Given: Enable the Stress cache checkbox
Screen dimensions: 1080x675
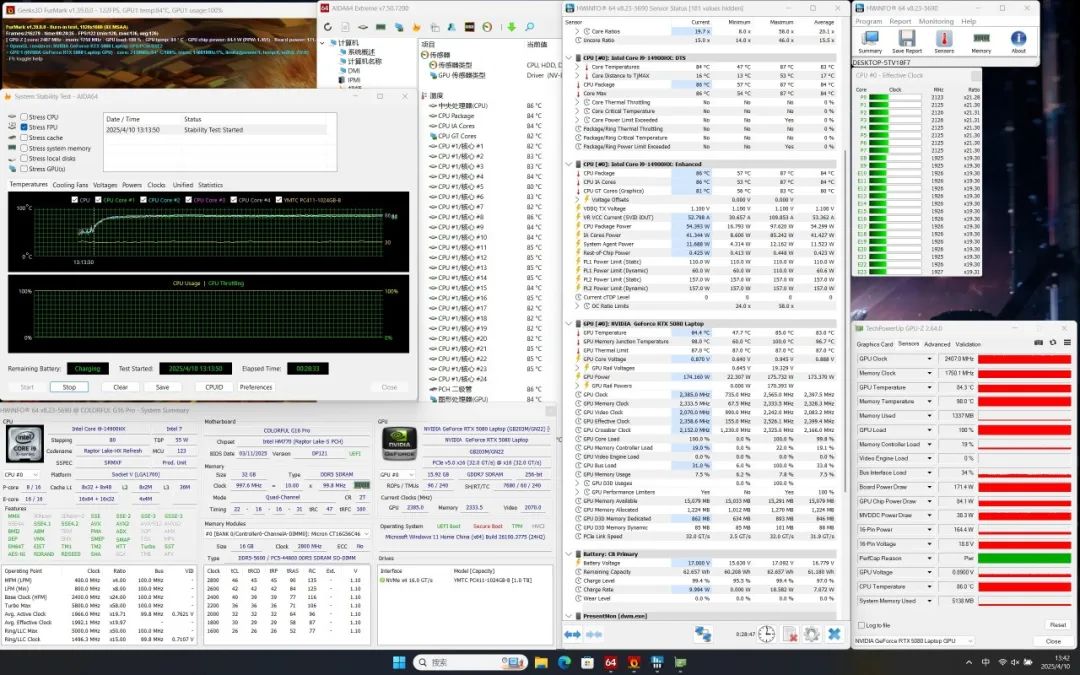Looking at the screenshot, I should [x=24, y=138].
